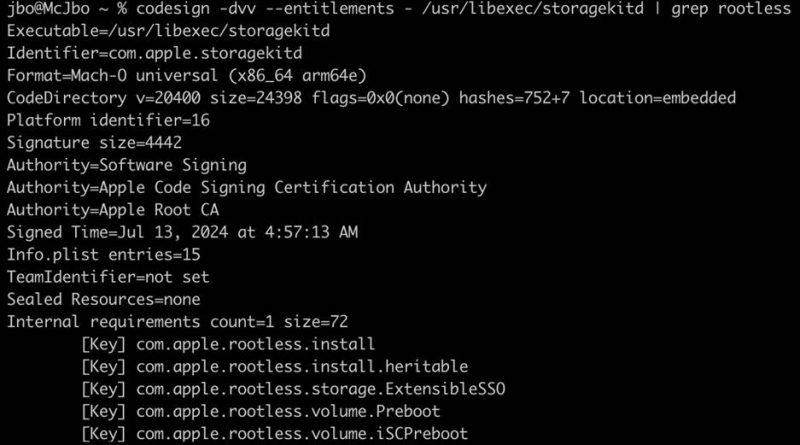The height and width of the screenshot is (445, 800).
Task: Click the Sealed Resources=none line
Action: [x=104, y=299]
